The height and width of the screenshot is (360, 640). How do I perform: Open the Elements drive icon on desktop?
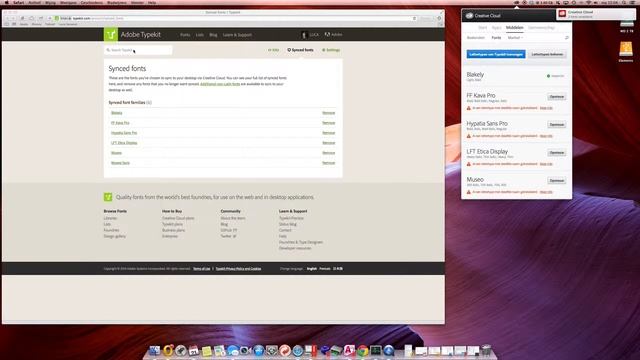point(626,49)
